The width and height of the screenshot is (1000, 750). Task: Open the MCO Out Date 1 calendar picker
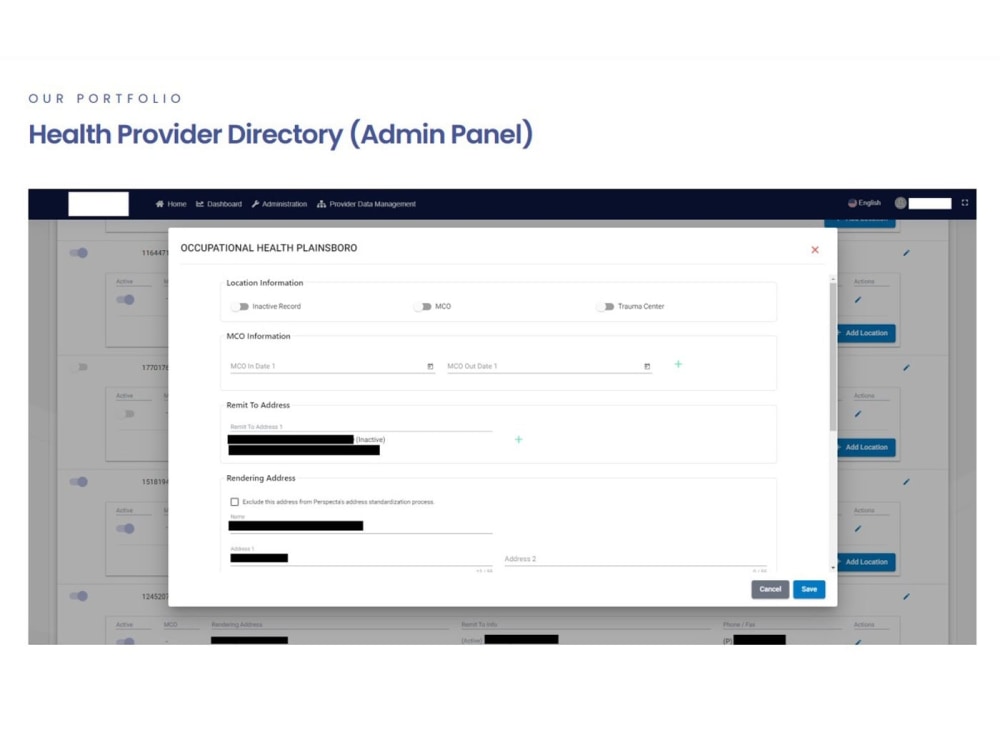pos(646,366)
